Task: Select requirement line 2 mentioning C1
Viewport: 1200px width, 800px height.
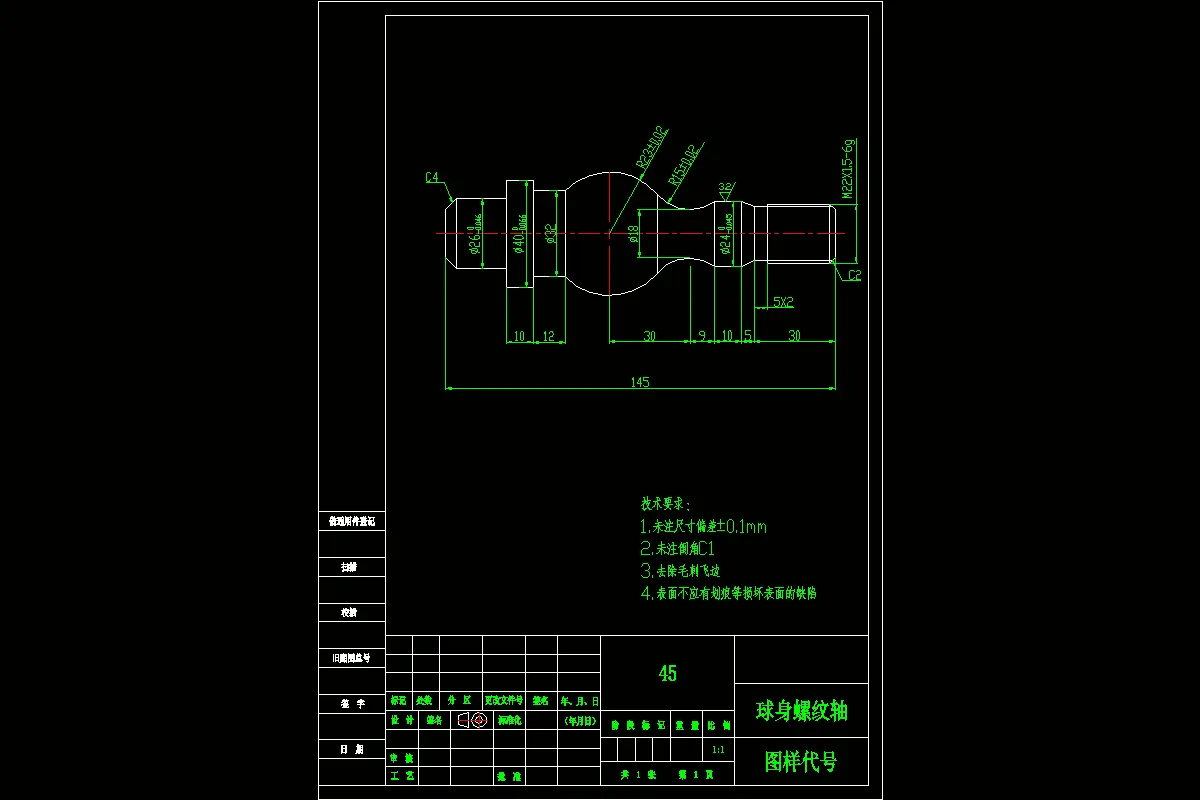Action: point(678,548)
